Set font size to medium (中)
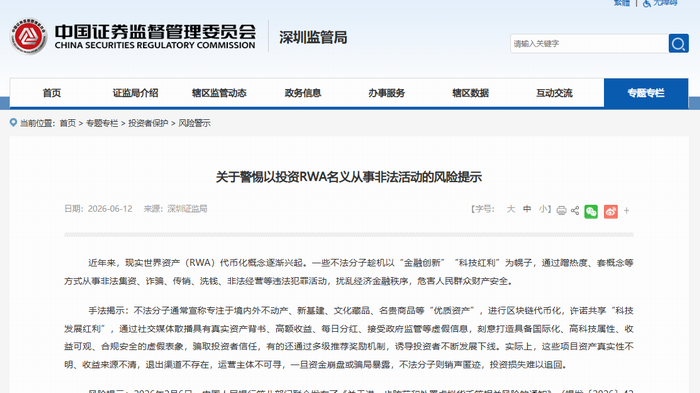Image resolution: width=700 pixels, height=393 pixels. tap(527, 209)
